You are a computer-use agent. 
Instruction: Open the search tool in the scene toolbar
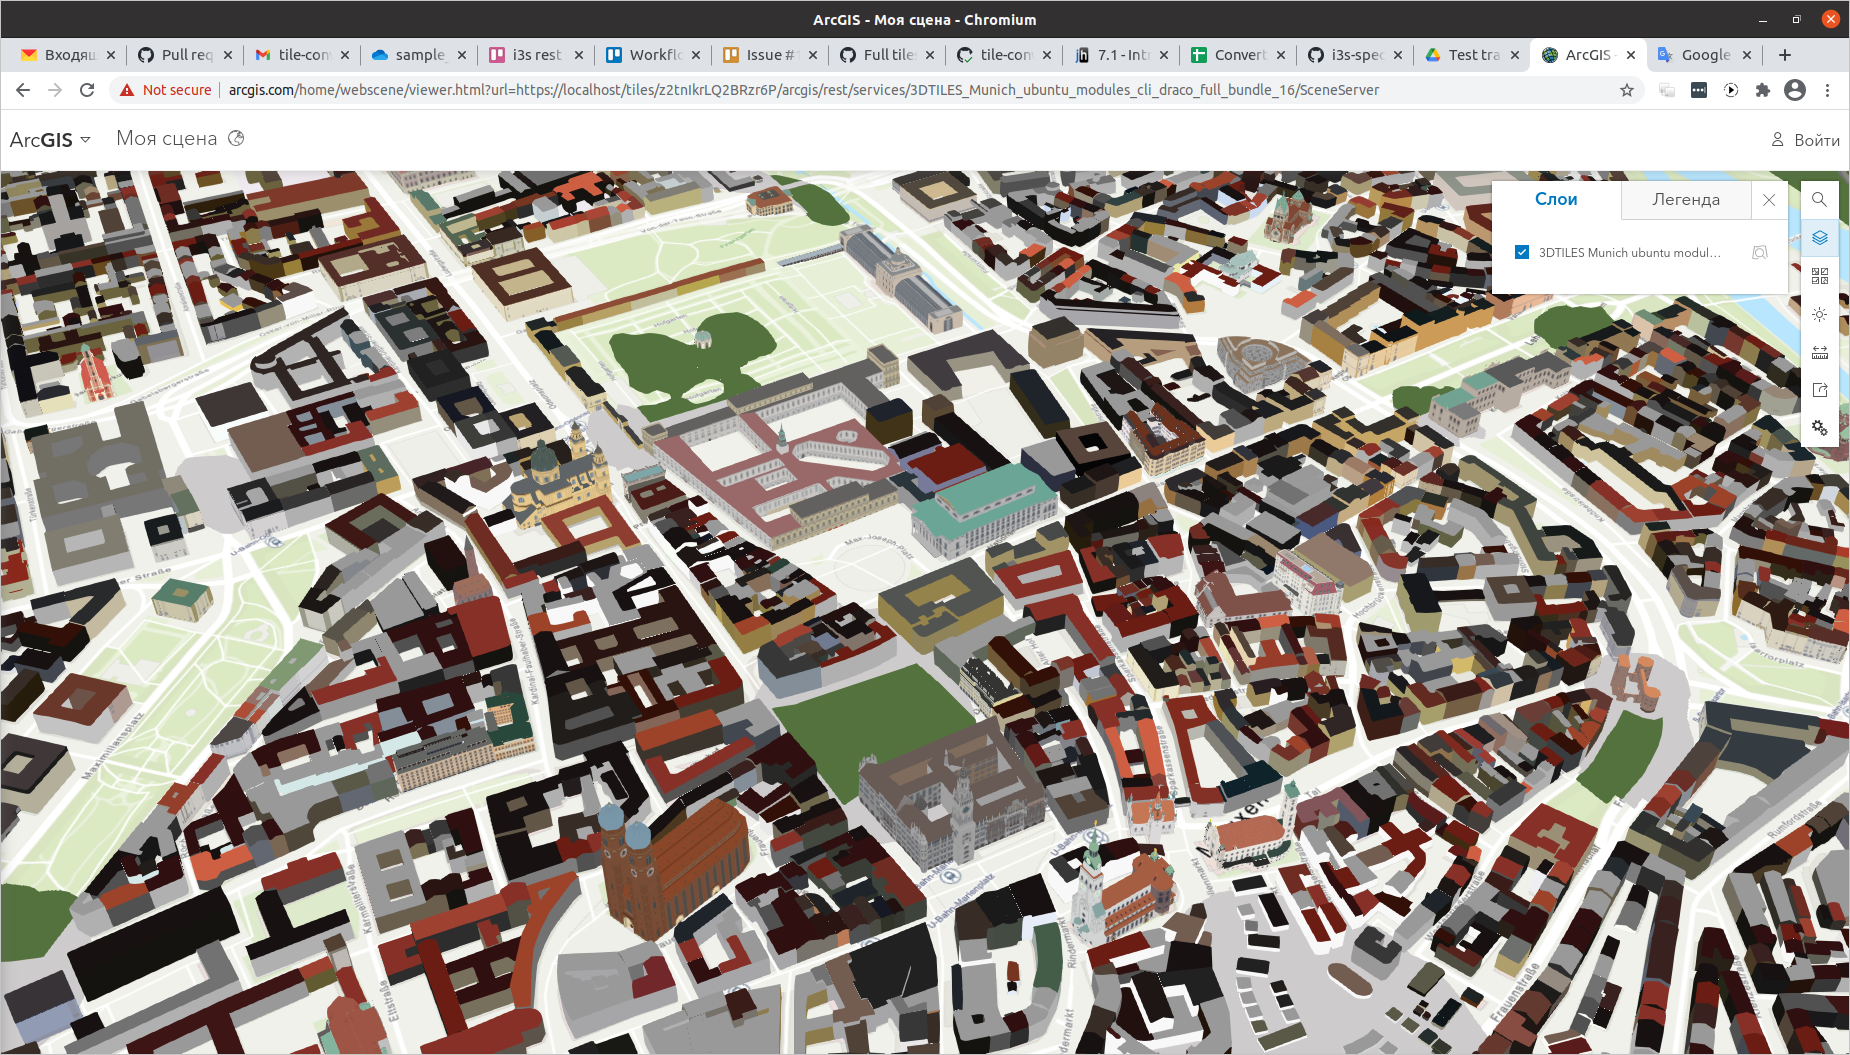tap(1820, 199)
